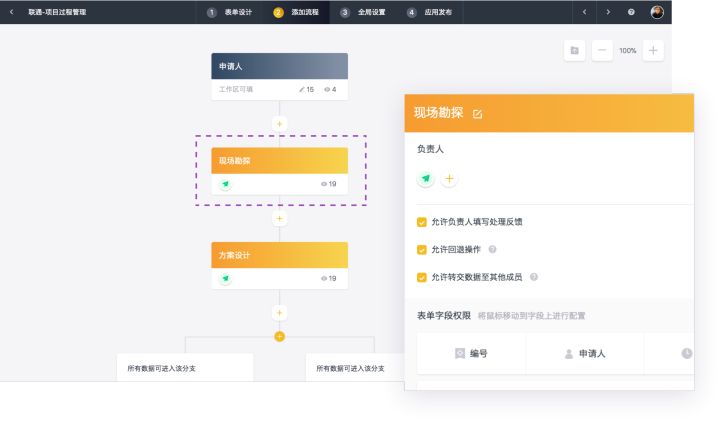The height and width of the screenshot is (422, 720).
Task: Click the zoom out minus button
Action: 602,50
